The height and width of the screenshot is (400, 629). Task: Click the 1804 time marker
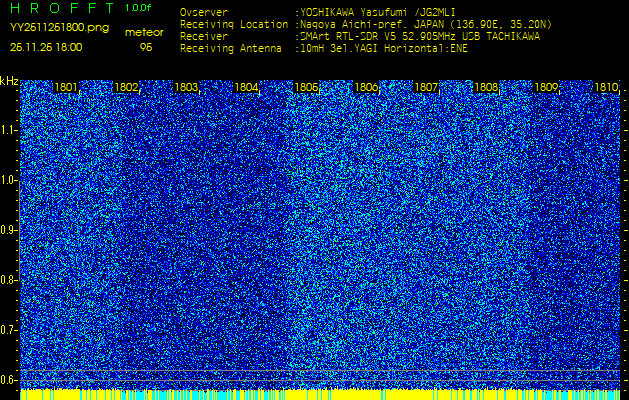tap(246, 87)
